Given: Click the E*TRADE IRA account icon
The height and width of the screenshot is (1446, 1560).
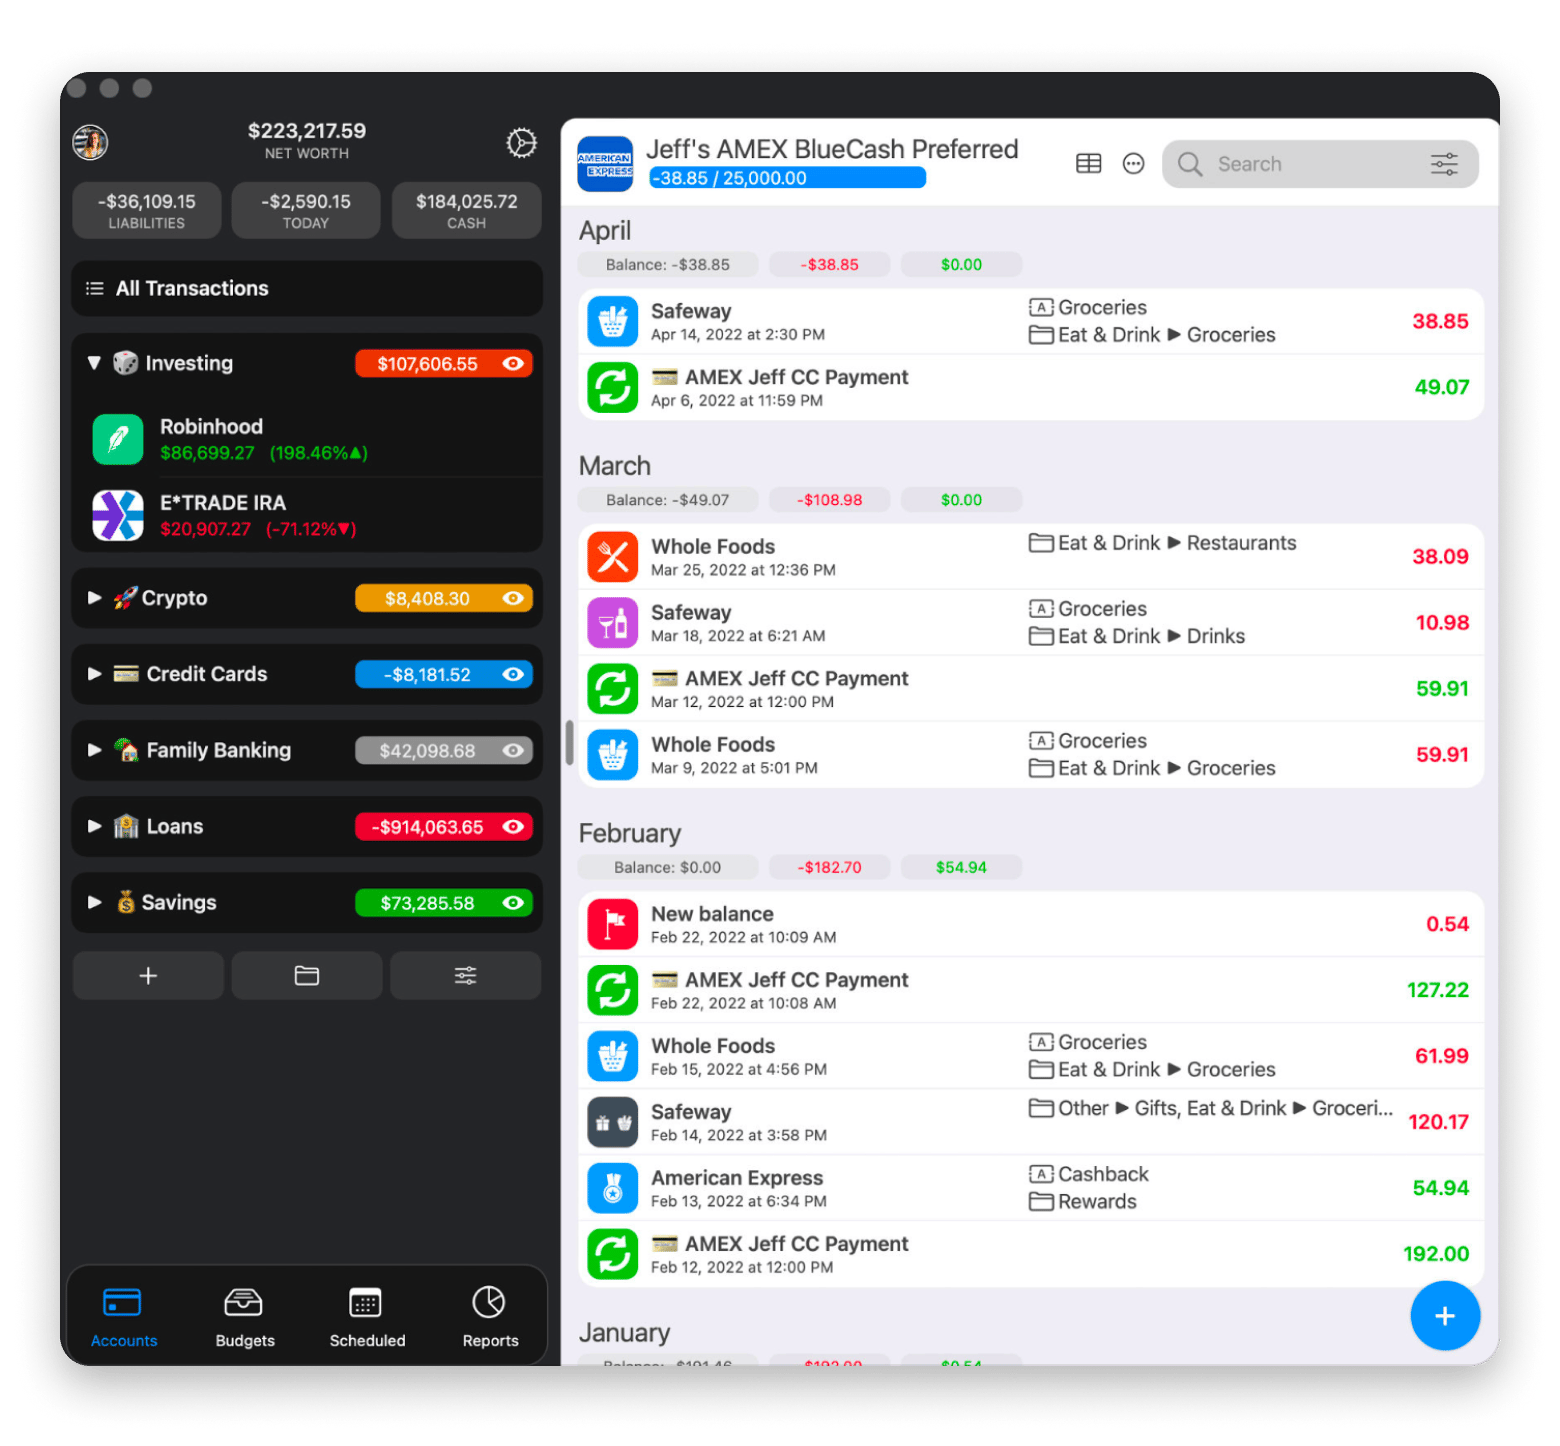Looking at the screenshot, I should [x=117, y=515].
